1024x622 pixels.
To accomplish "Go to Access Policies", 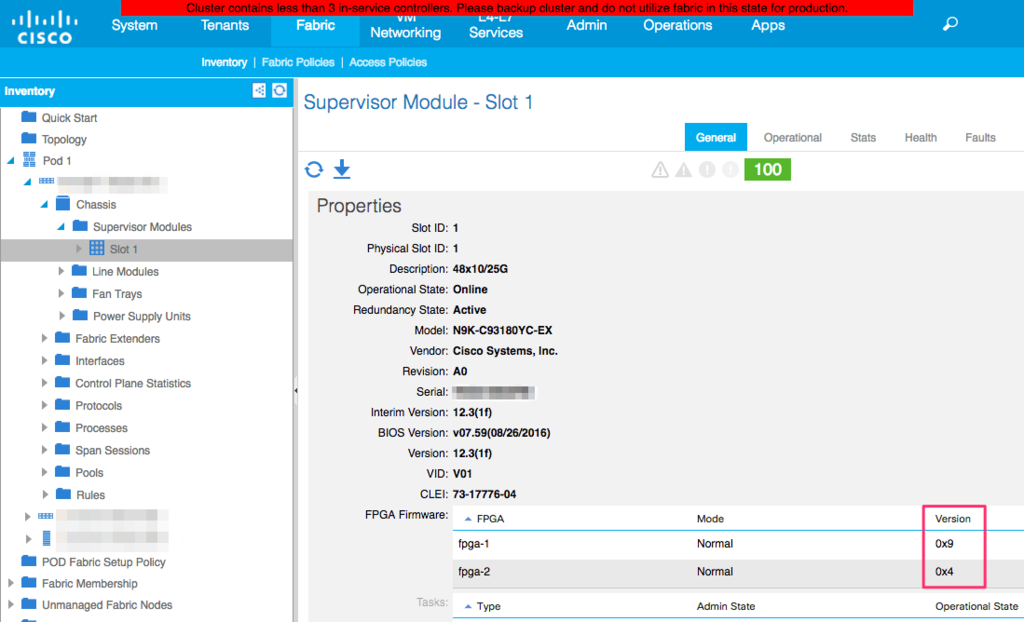I will pos(388,62).
